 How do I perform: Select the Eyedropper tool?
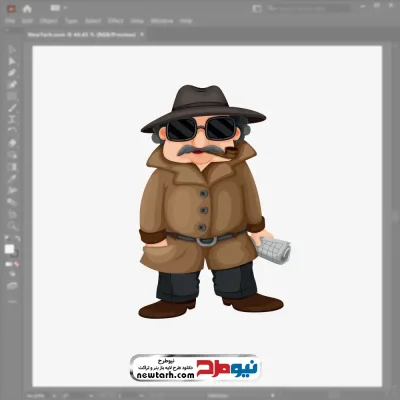point(12,178)
